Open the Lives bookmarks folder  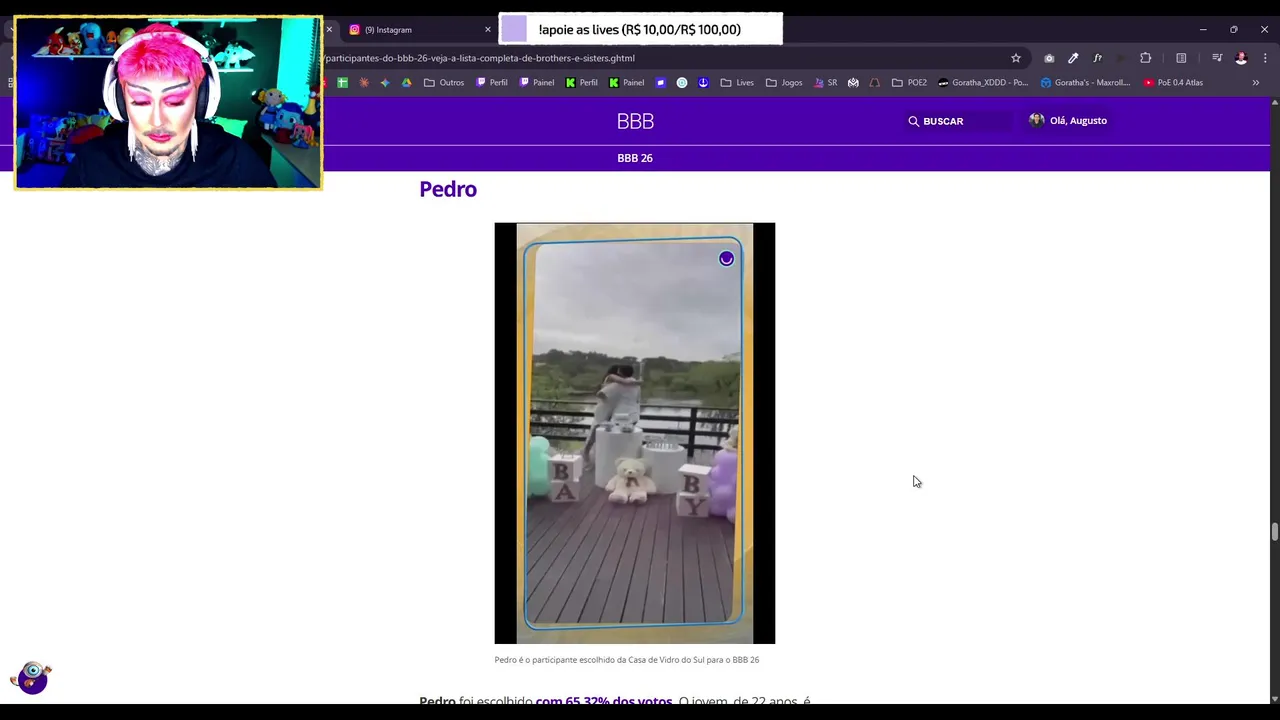[737, 83]
